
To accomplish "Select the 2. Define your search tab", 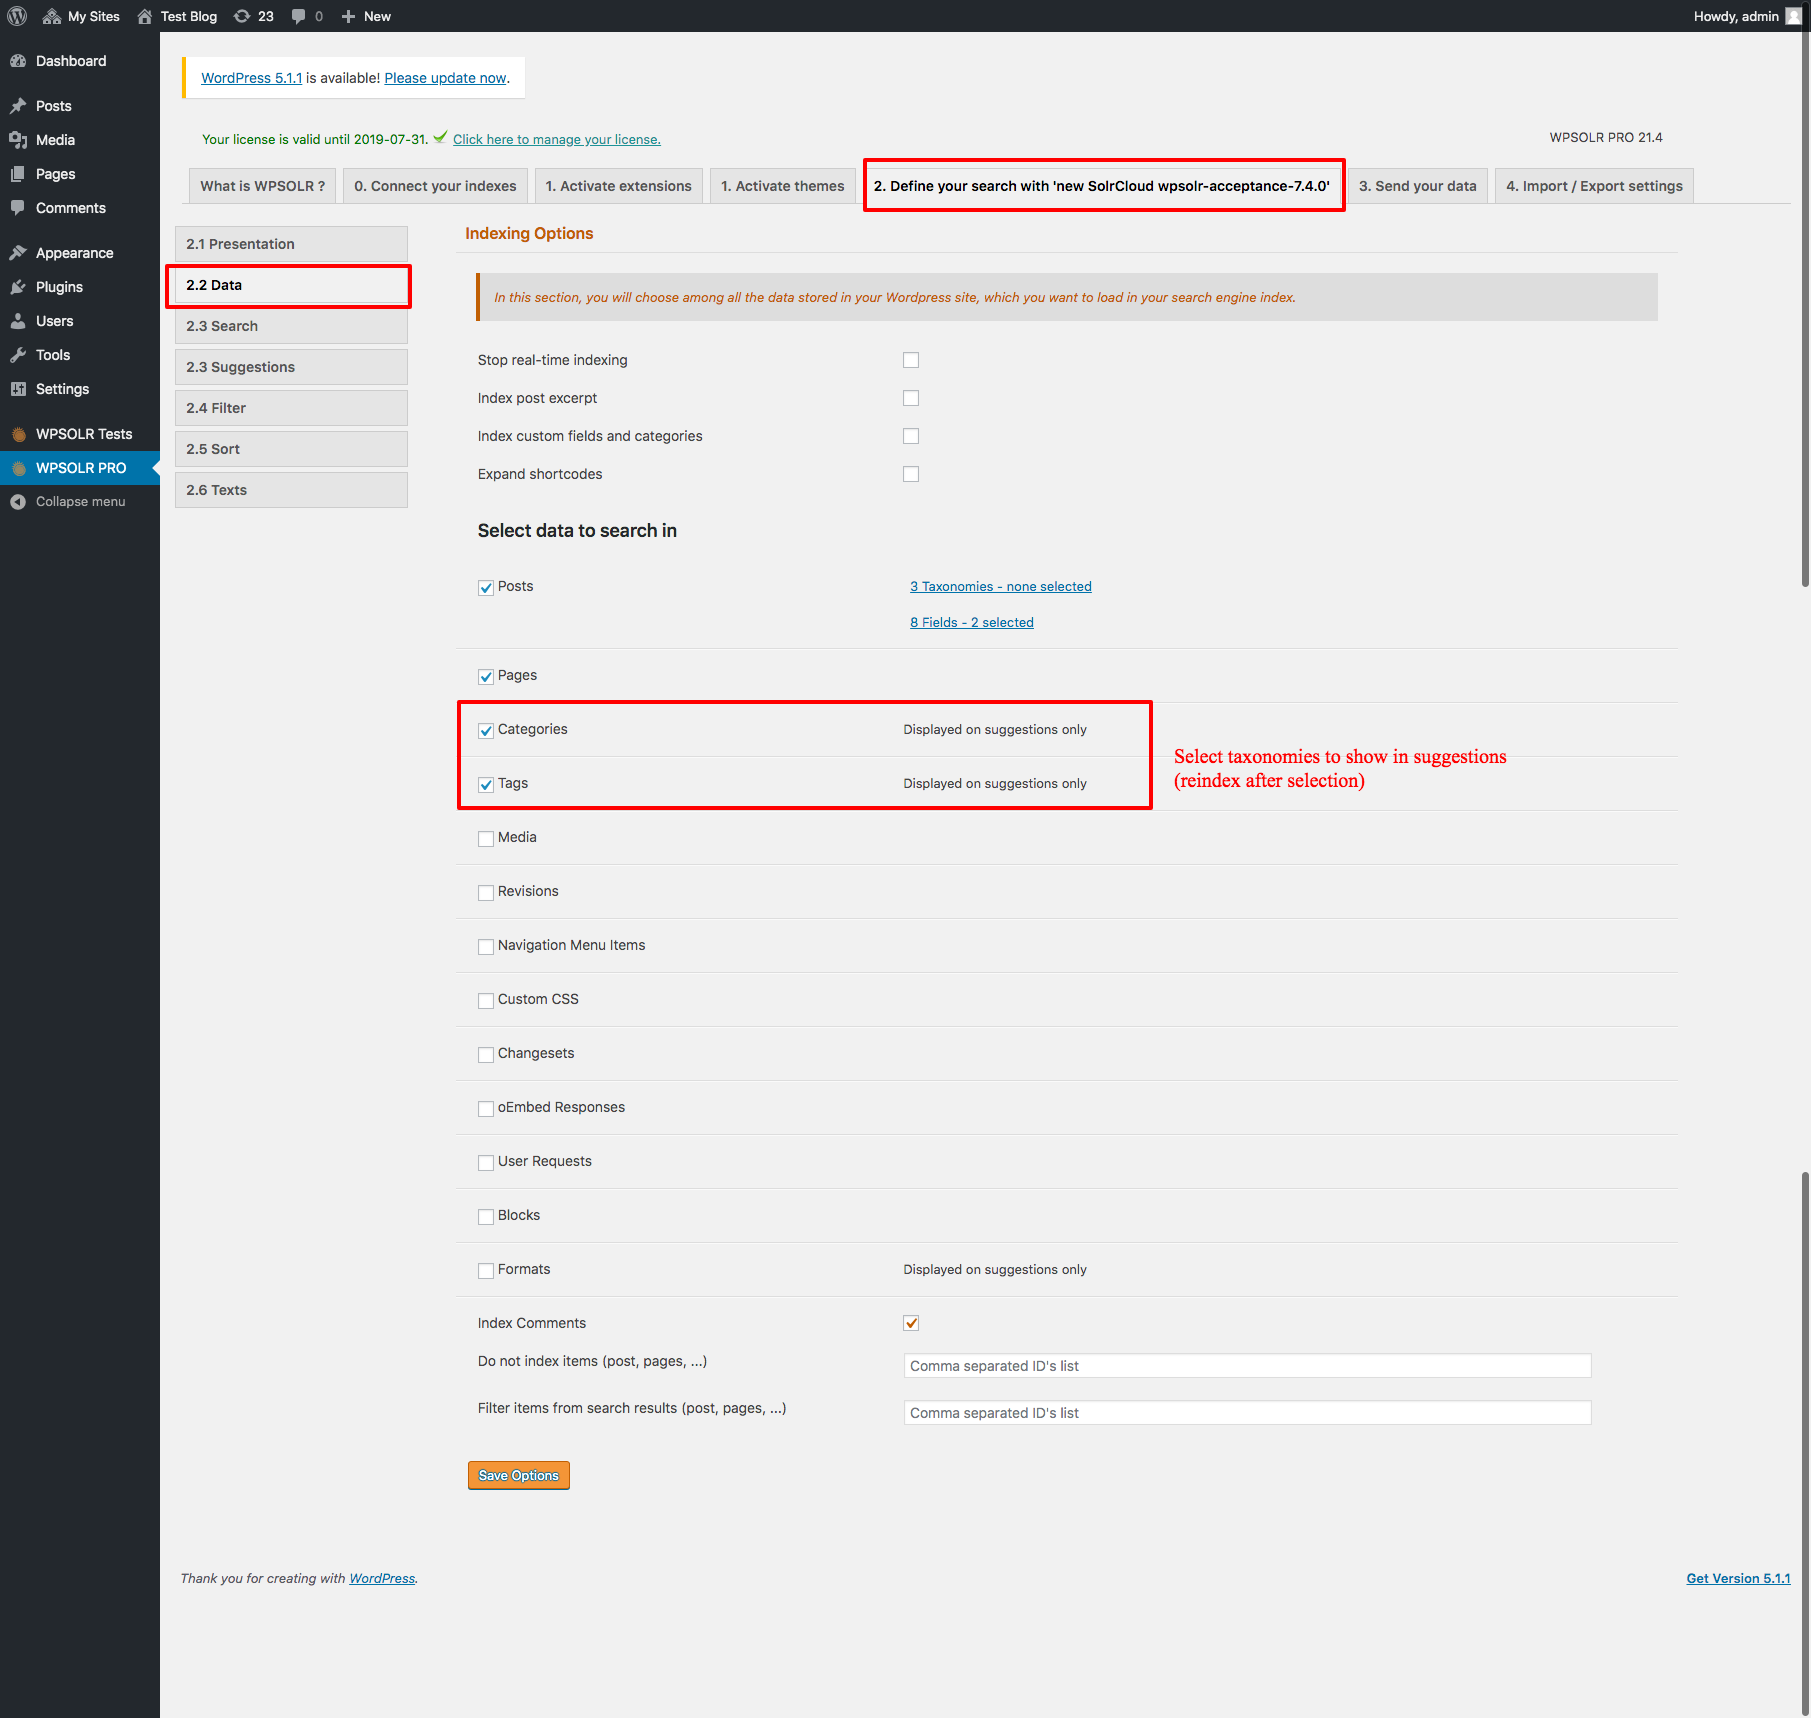I will tap(1101, 186).
